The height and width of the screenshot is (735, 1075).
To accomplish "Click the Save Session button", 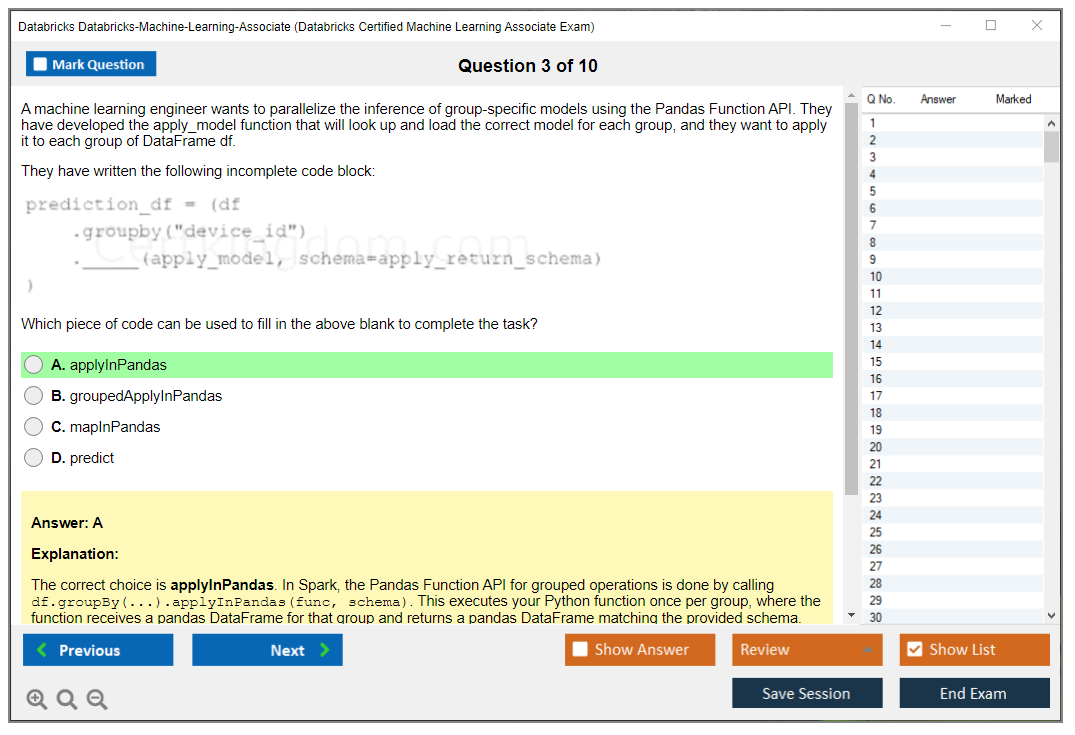I will point(807,692).
